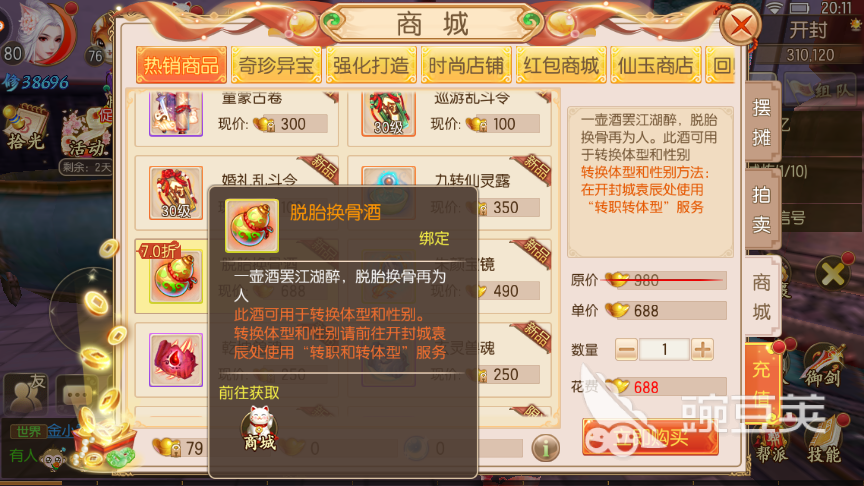The width and height of the screenshot is (864, 486).
Task: Decrease quantity with the minus button
Action: pyautogui.click(x=627, y=349)
